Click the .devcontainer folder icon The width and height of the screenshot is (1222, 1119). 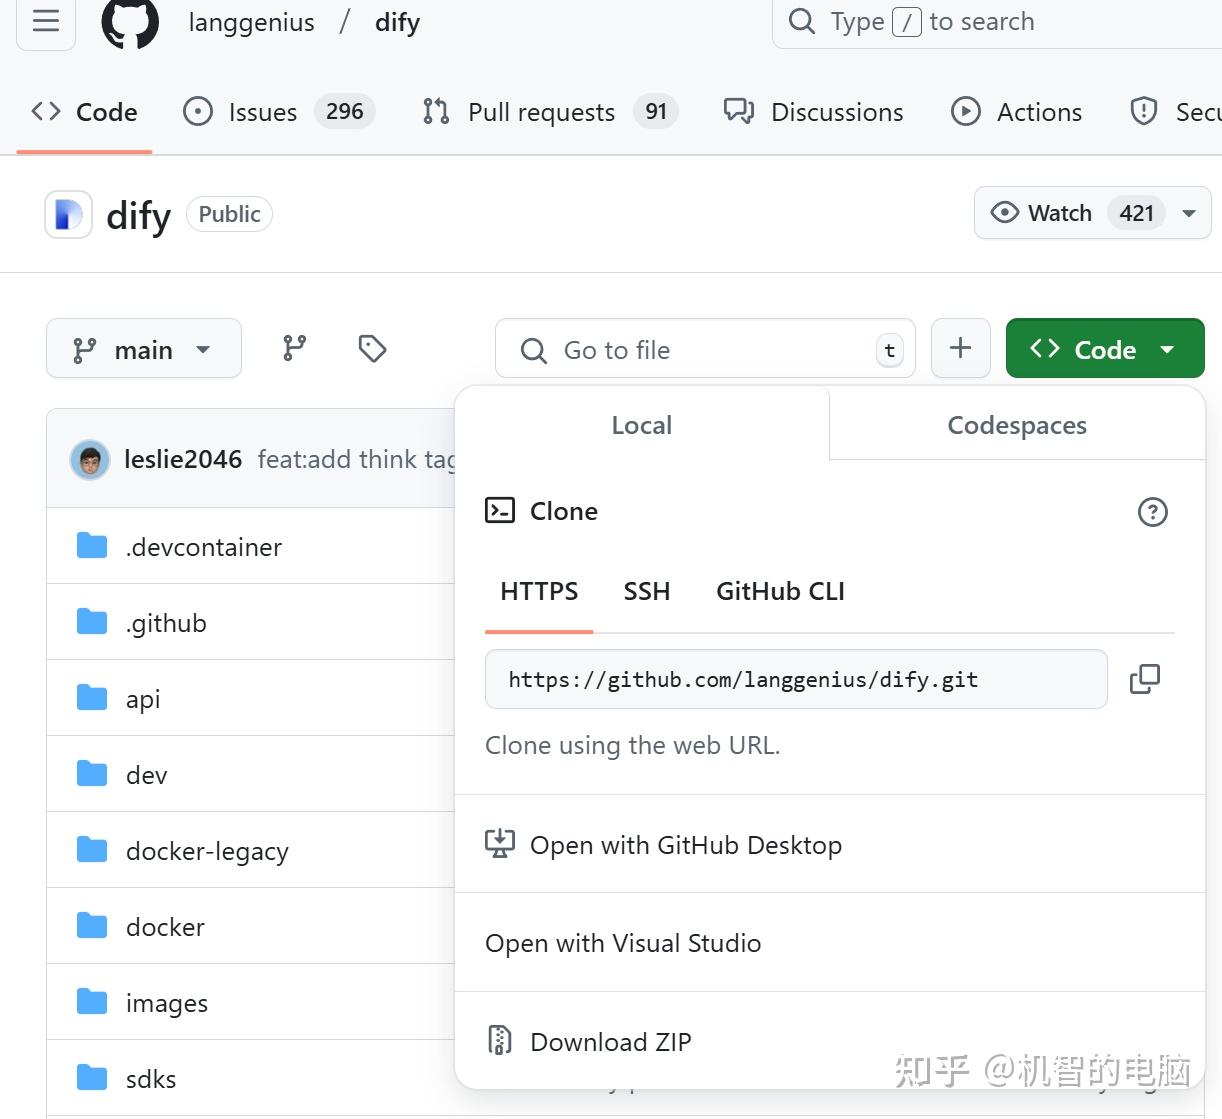click(x=92, y=546)
